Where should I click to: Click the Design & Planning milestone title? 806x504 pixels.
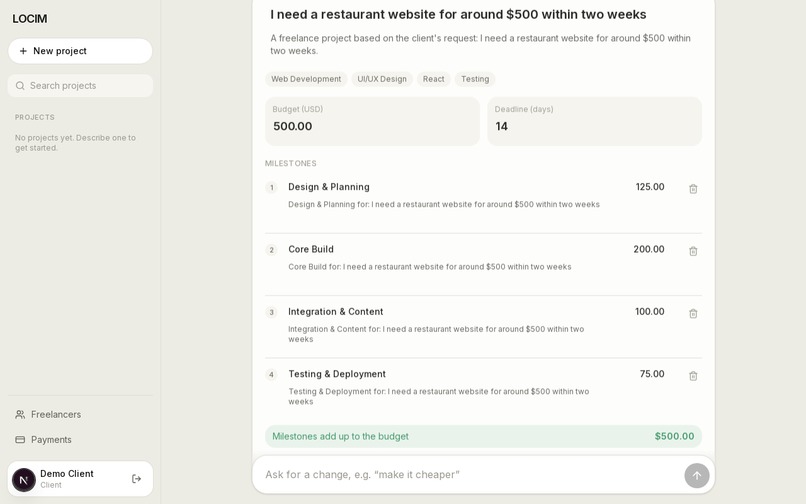click(328, 187)
